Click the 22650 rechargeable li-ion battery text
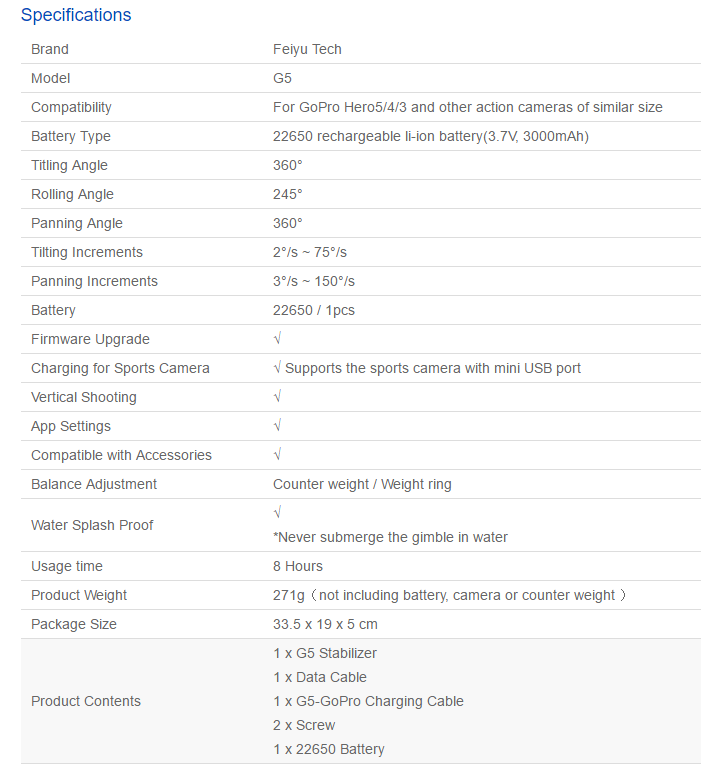701x769 pixels. click(x=431, y=136)
